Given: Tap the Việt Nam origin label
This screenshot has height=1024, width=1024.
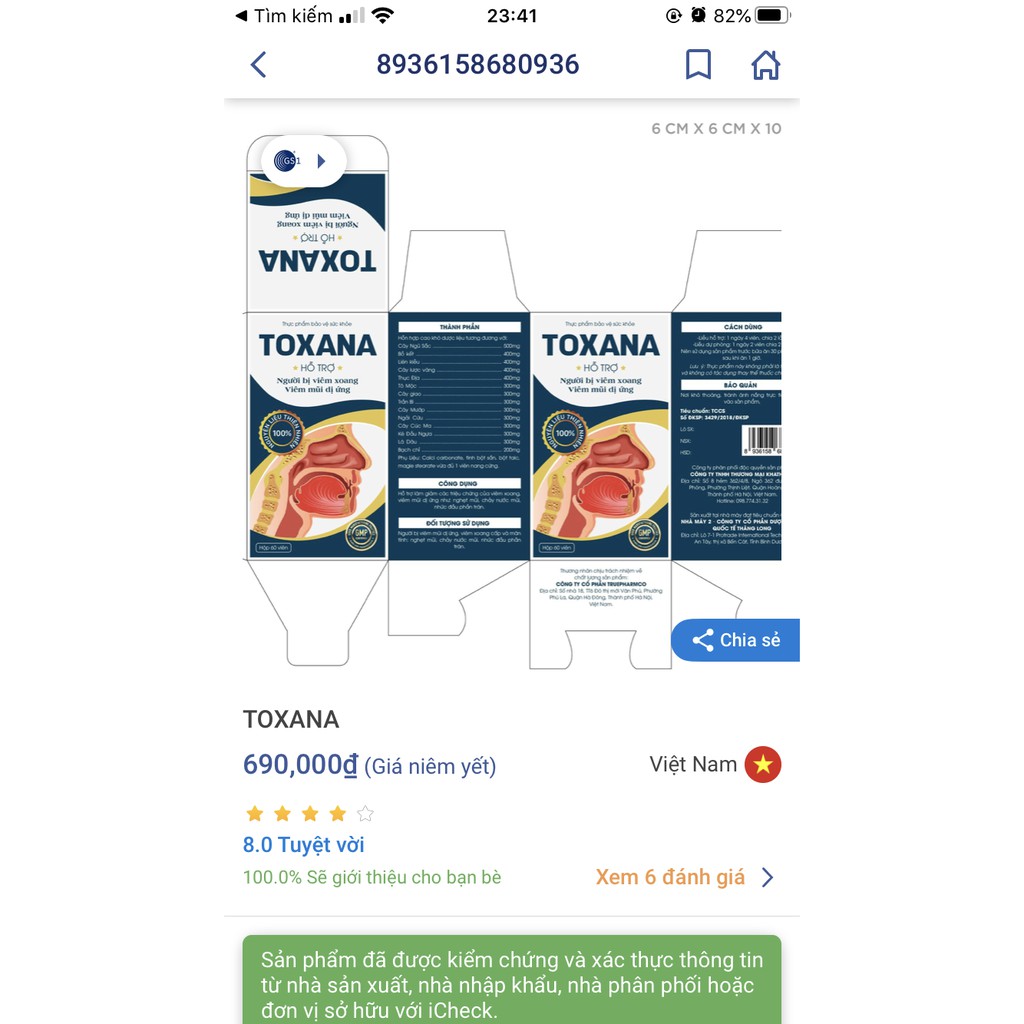Looking at the screenshot, I should [693, 764].
